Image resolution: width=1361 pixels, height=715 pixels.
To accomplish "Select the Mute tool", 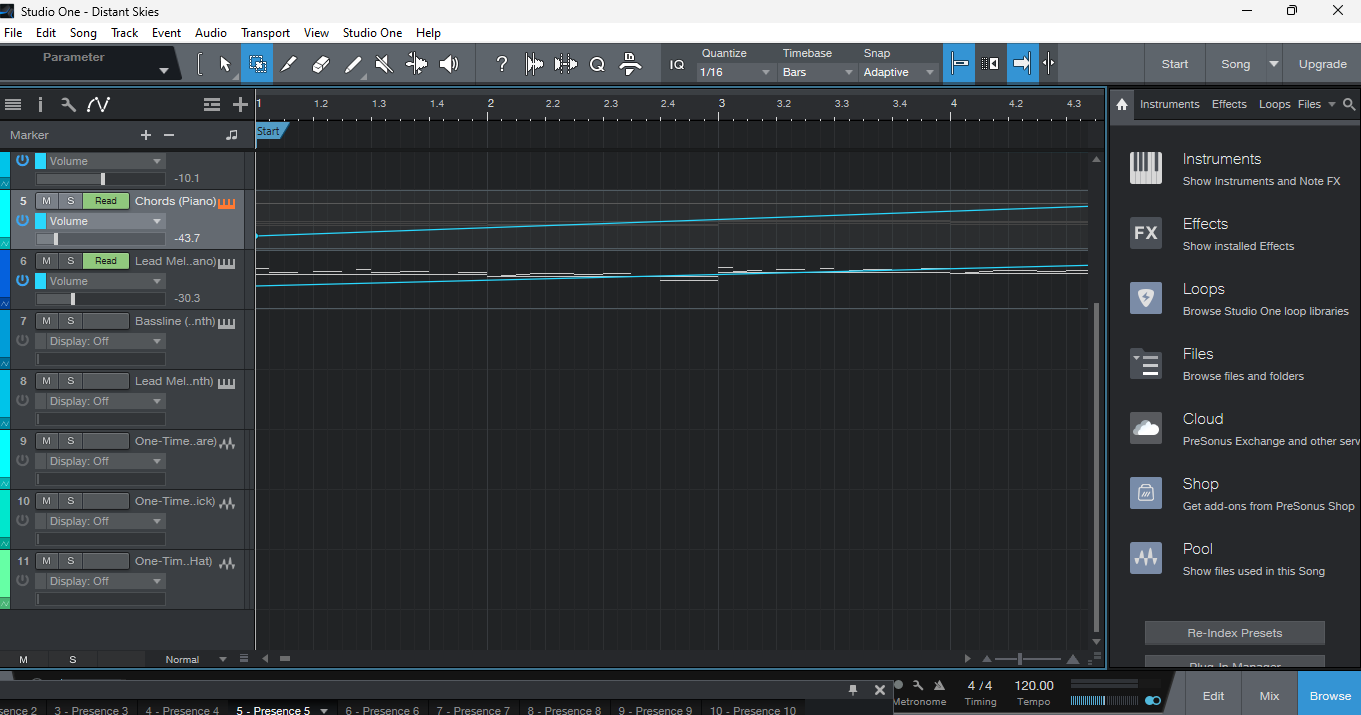I will click(x=384, y=64).
